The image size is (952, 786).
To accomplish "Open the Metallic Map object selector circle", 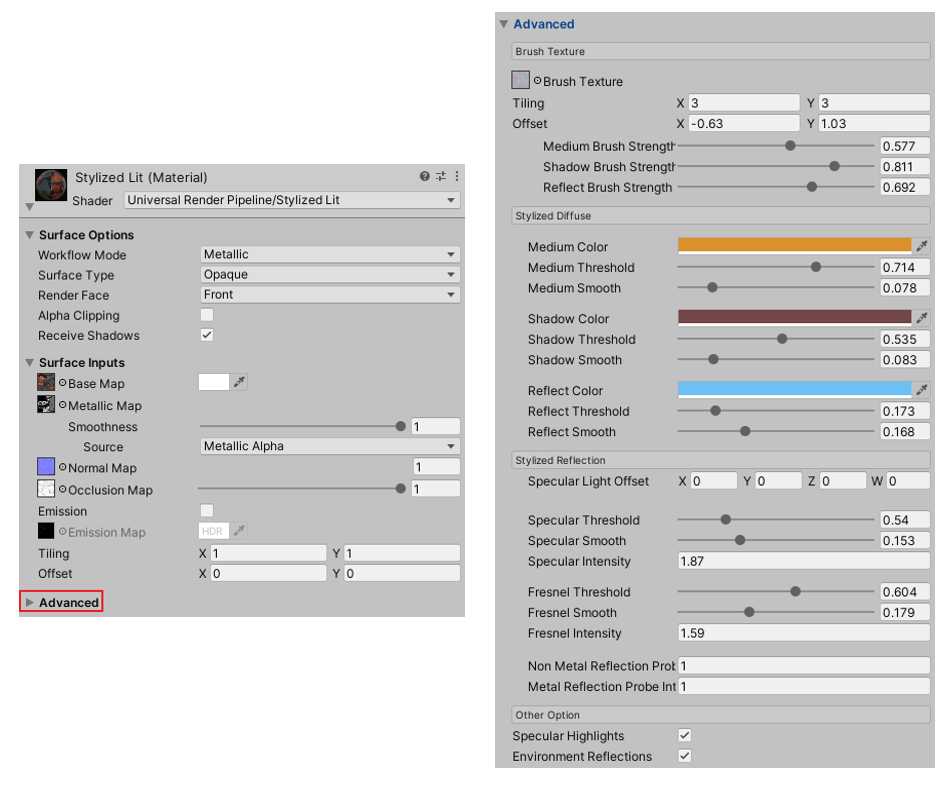I will tap(63, 405).
